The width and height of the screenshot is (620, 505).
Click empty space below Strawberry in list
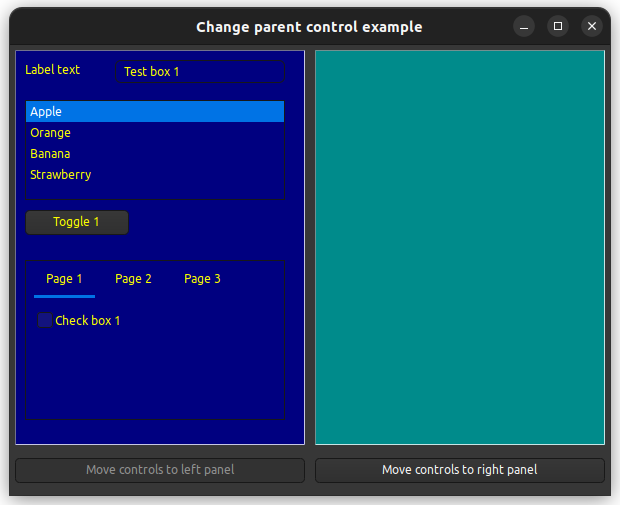coord(155,190)
